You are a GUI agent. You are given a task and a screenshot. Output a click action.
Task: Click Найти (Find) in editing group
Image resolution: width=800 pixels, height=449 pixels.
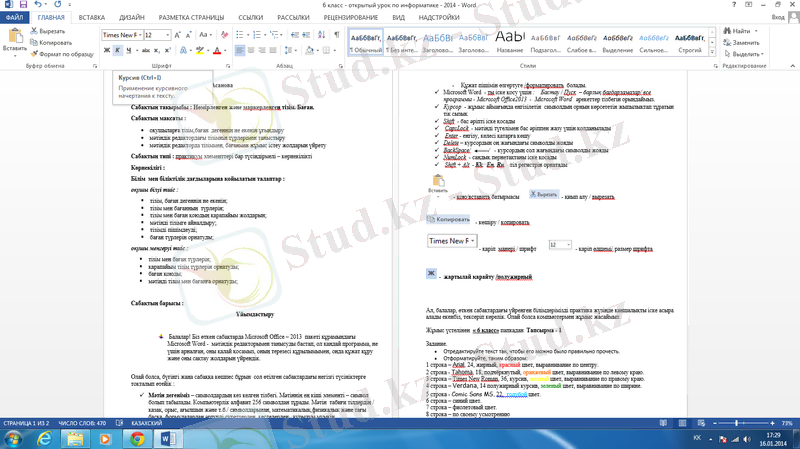[x=739, y=32]
